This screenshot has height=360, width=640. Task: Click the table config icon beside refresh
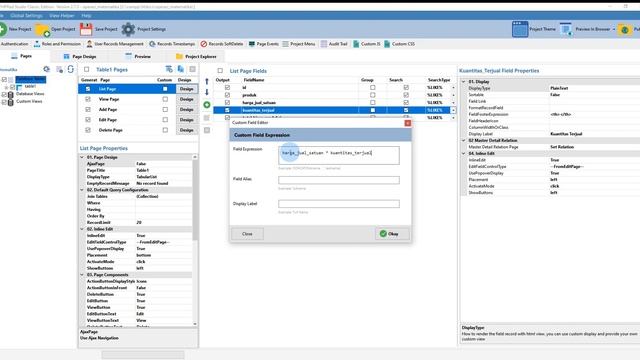click(60, 69)
